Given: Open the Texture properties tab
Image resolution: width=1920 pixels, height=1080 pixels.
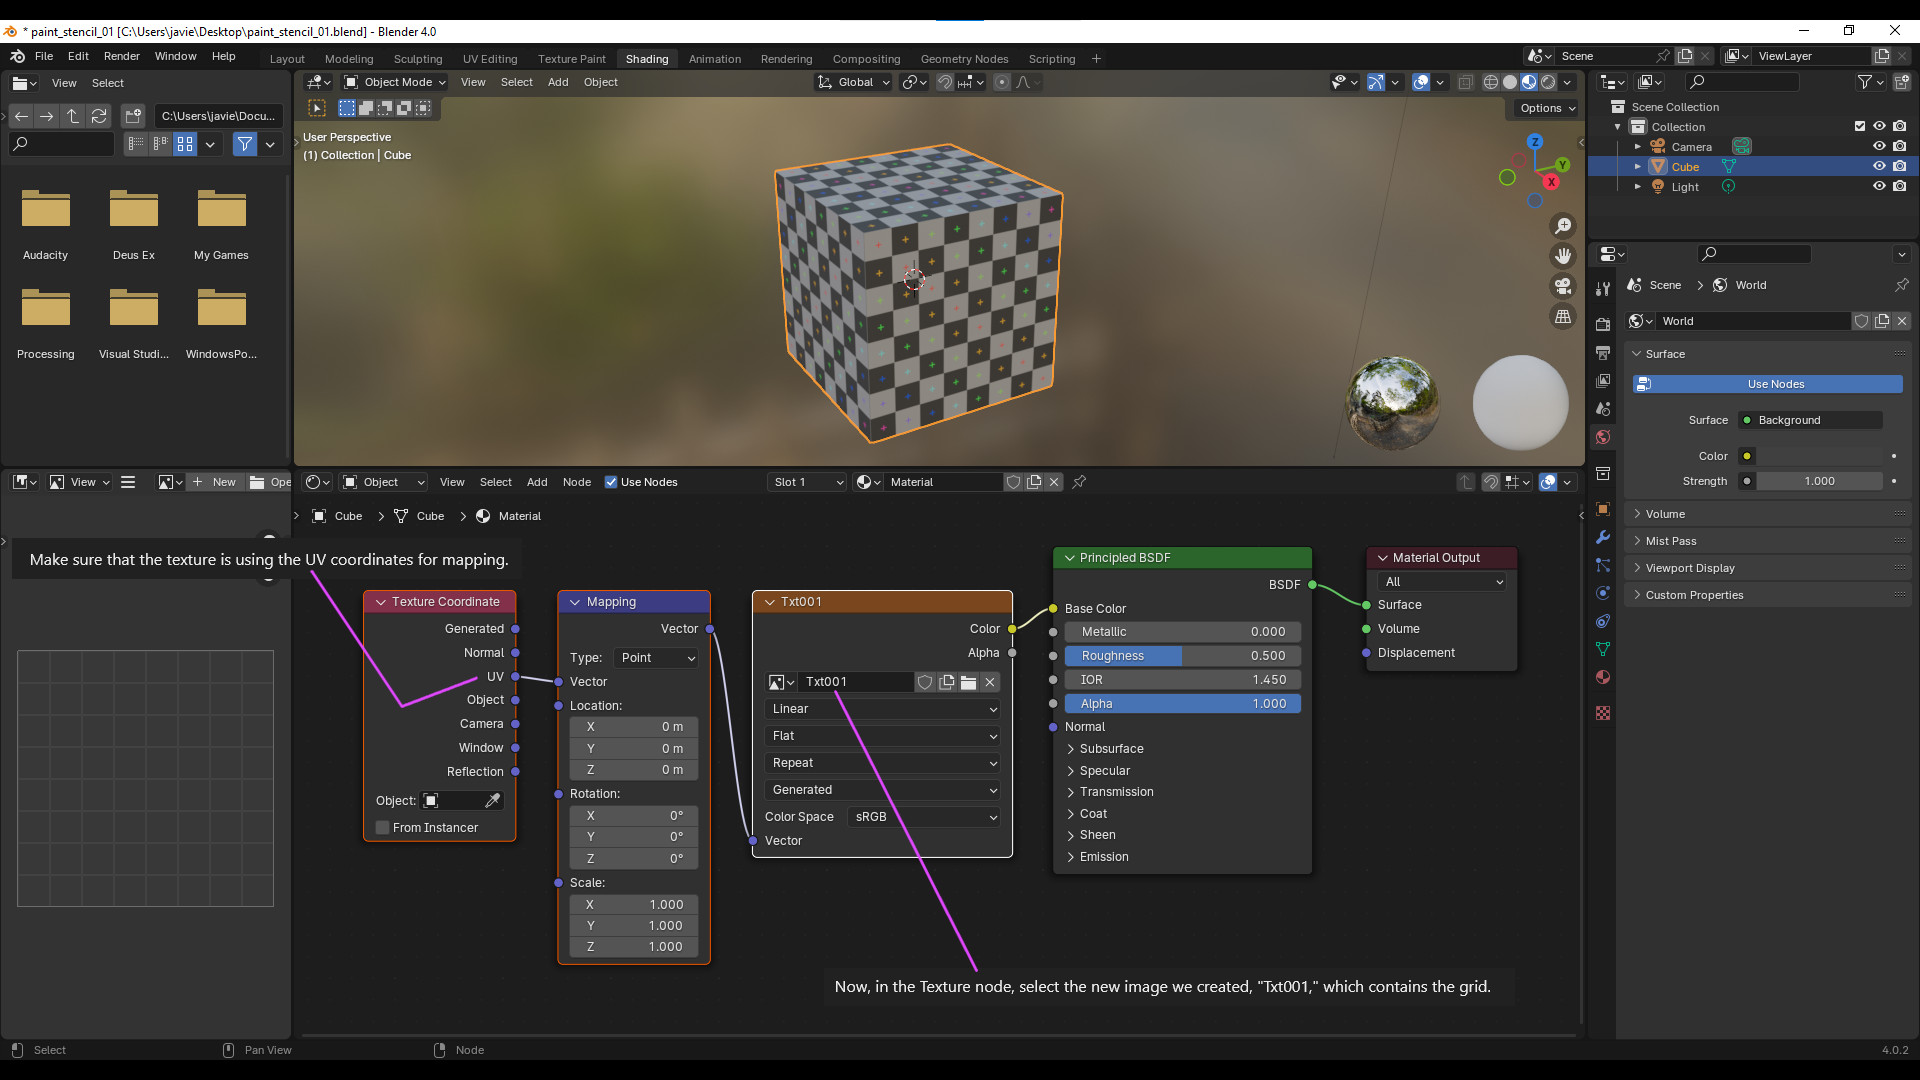Looking at the screenshot, I should [1603, 712].
